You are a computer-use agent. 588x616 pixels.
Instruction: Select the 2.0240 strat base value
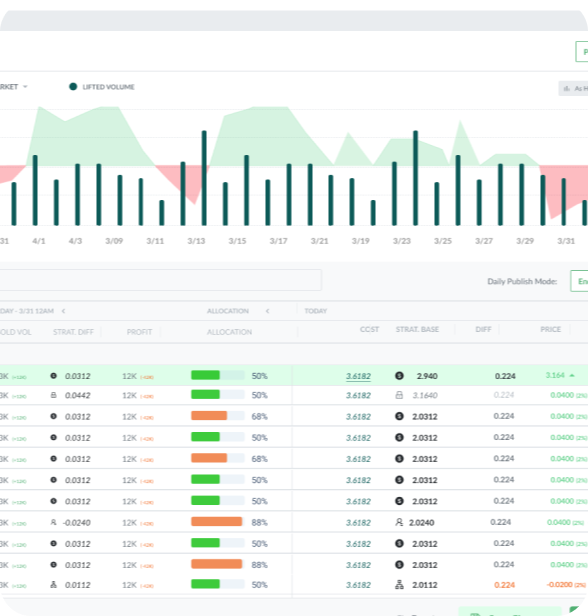(x=421, y=523)
